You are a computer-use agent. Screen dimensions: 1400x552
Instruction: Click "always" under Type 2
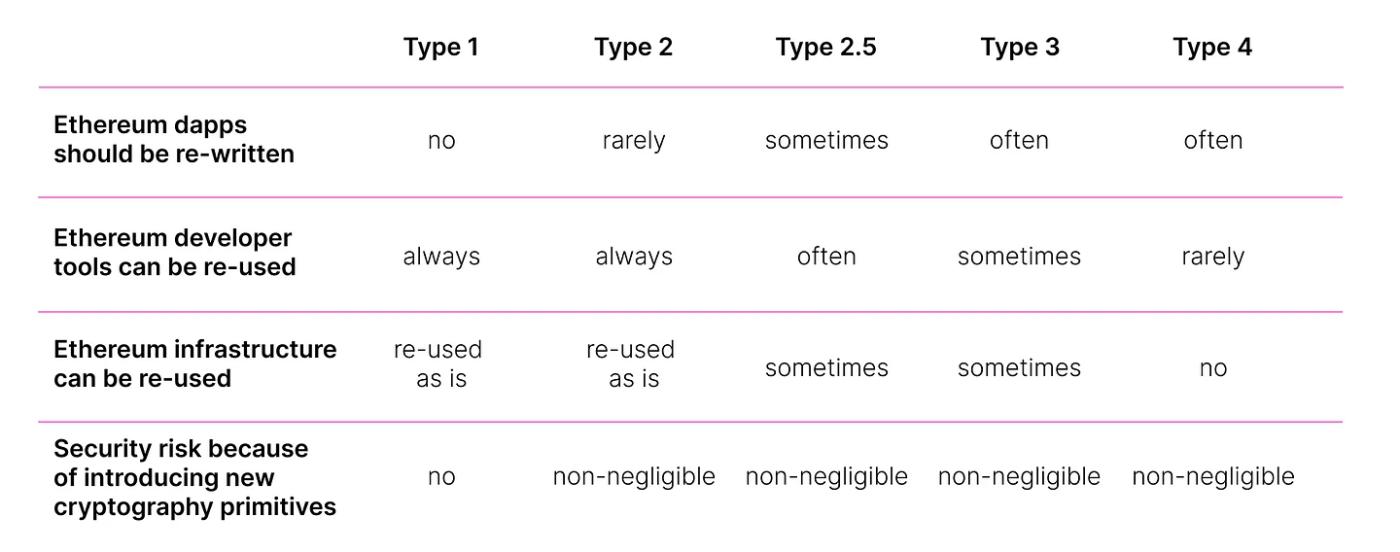634,257
